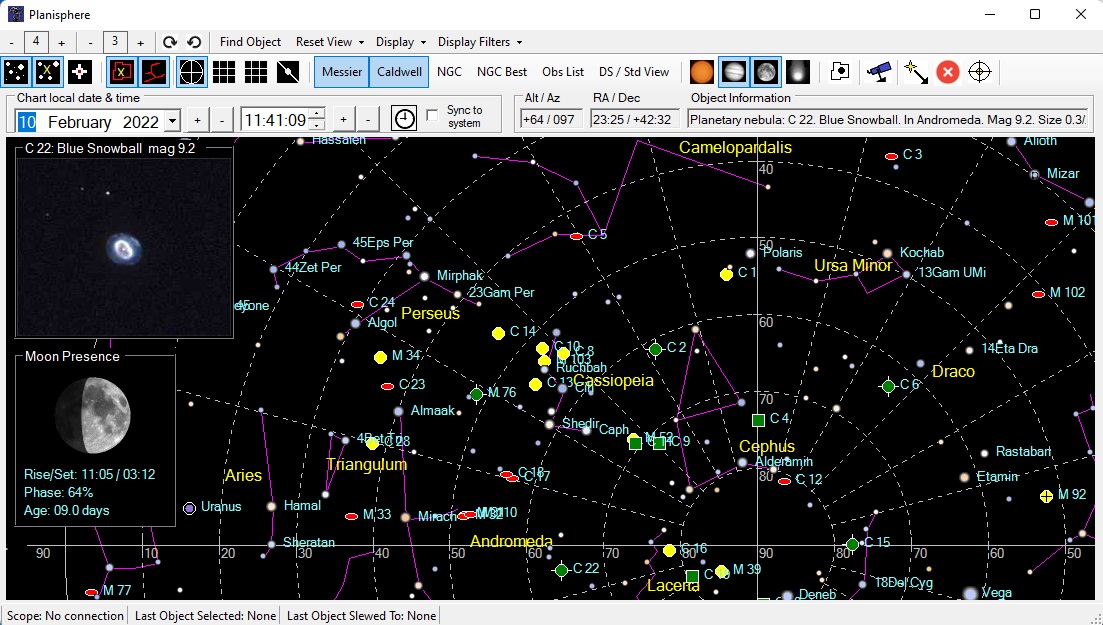Open the date picker dropdown arrow
1103x625 pixels.
click(172, 121)
